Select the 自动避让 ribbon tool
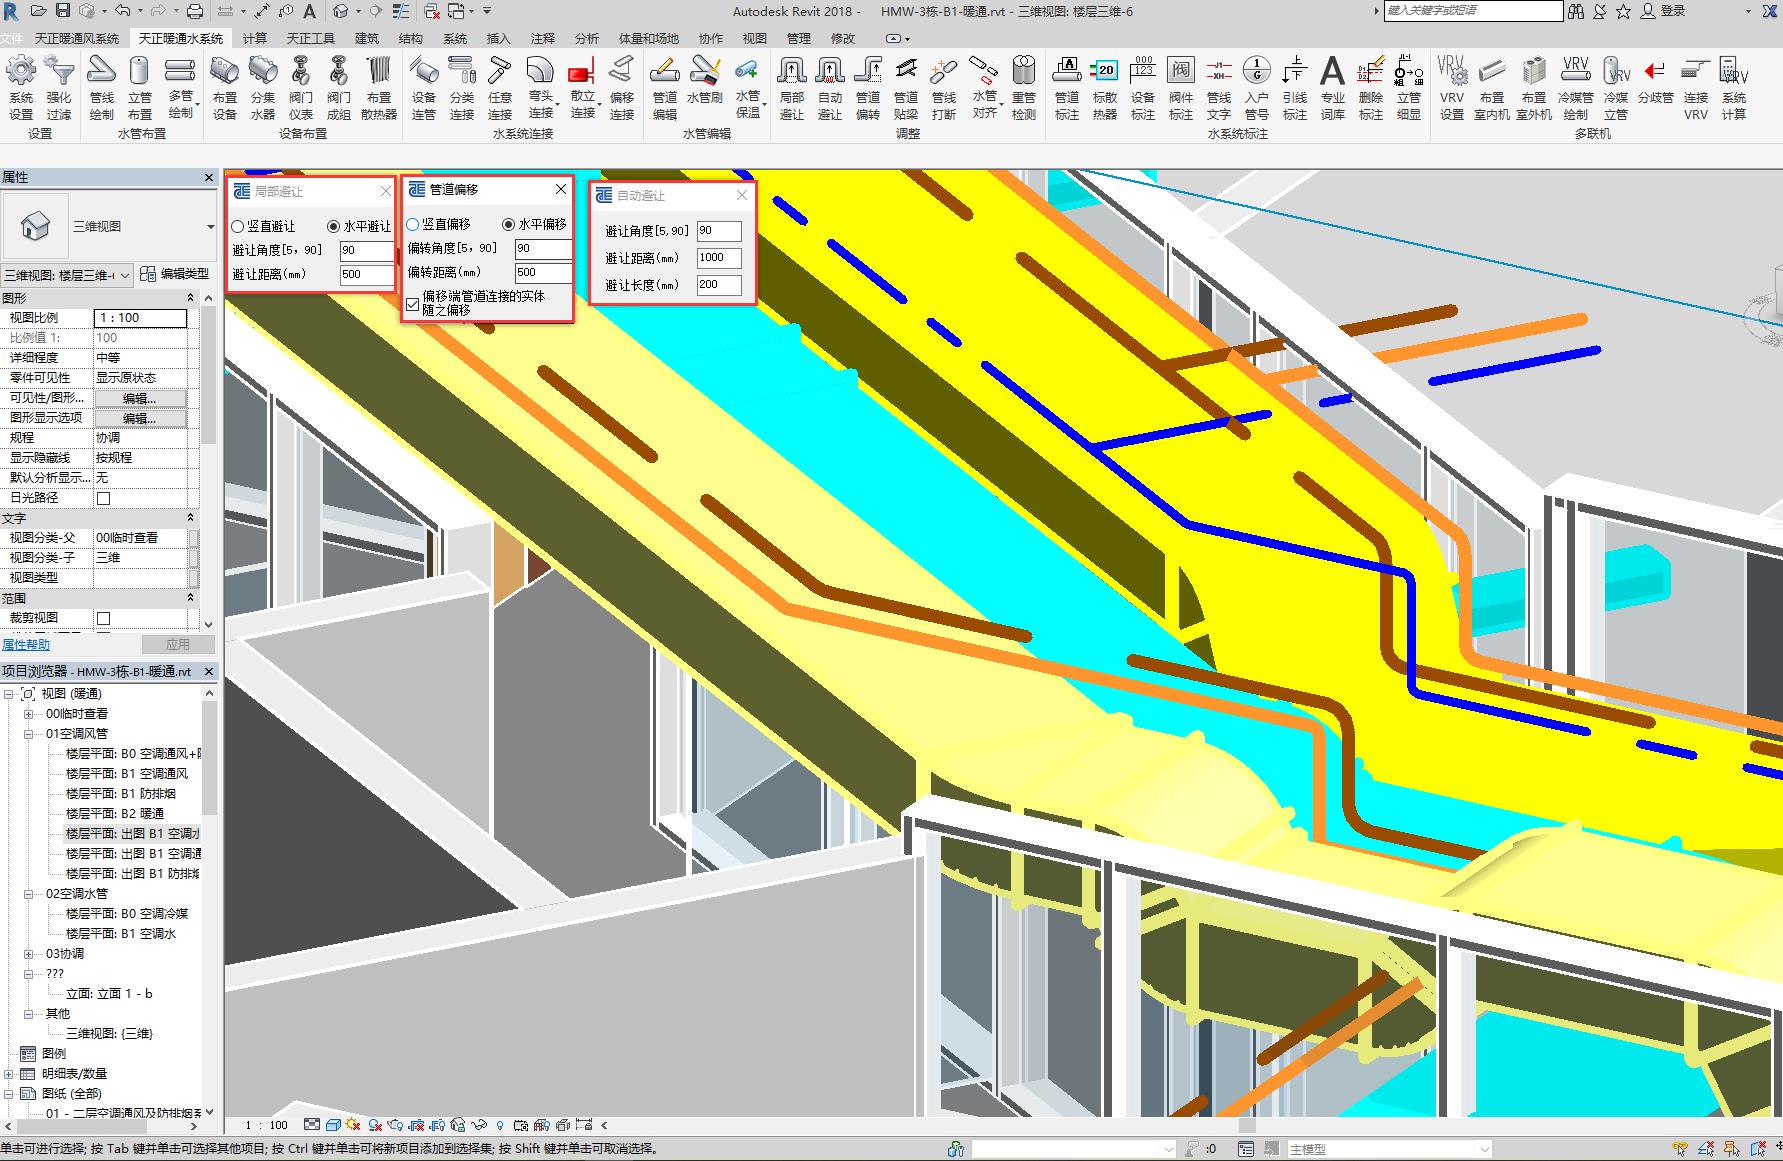The width and height of the screenshot is (1783, 1161). (x=829, y=72)
